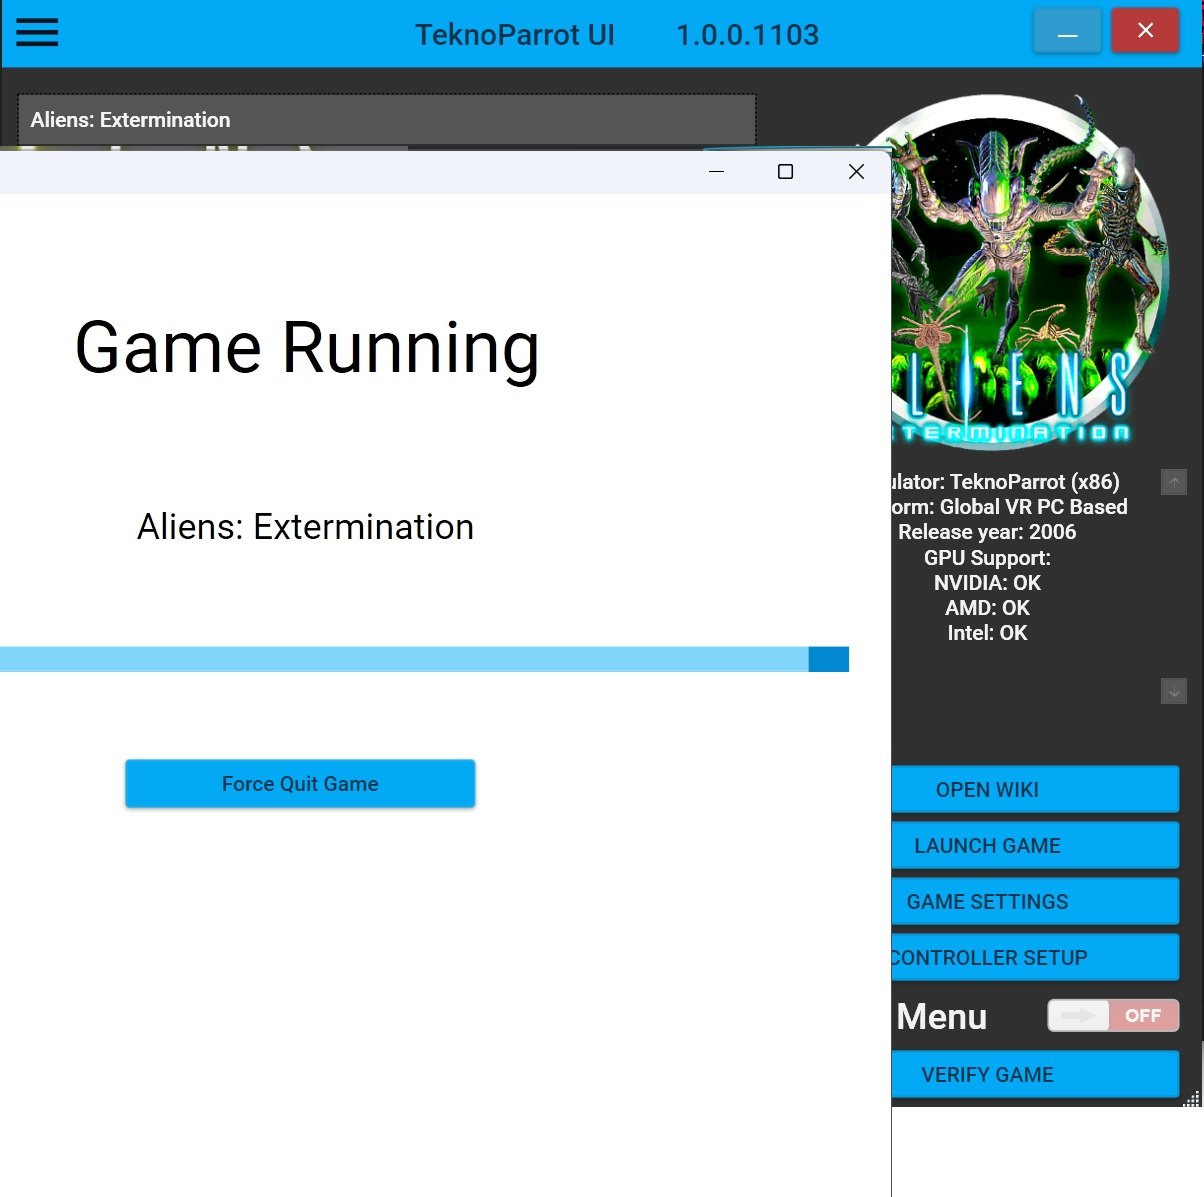This screenshot has height=1197, width=1204.
Task: Open the game wiki with OPEN WIKI
Action: pos(1035,790)
